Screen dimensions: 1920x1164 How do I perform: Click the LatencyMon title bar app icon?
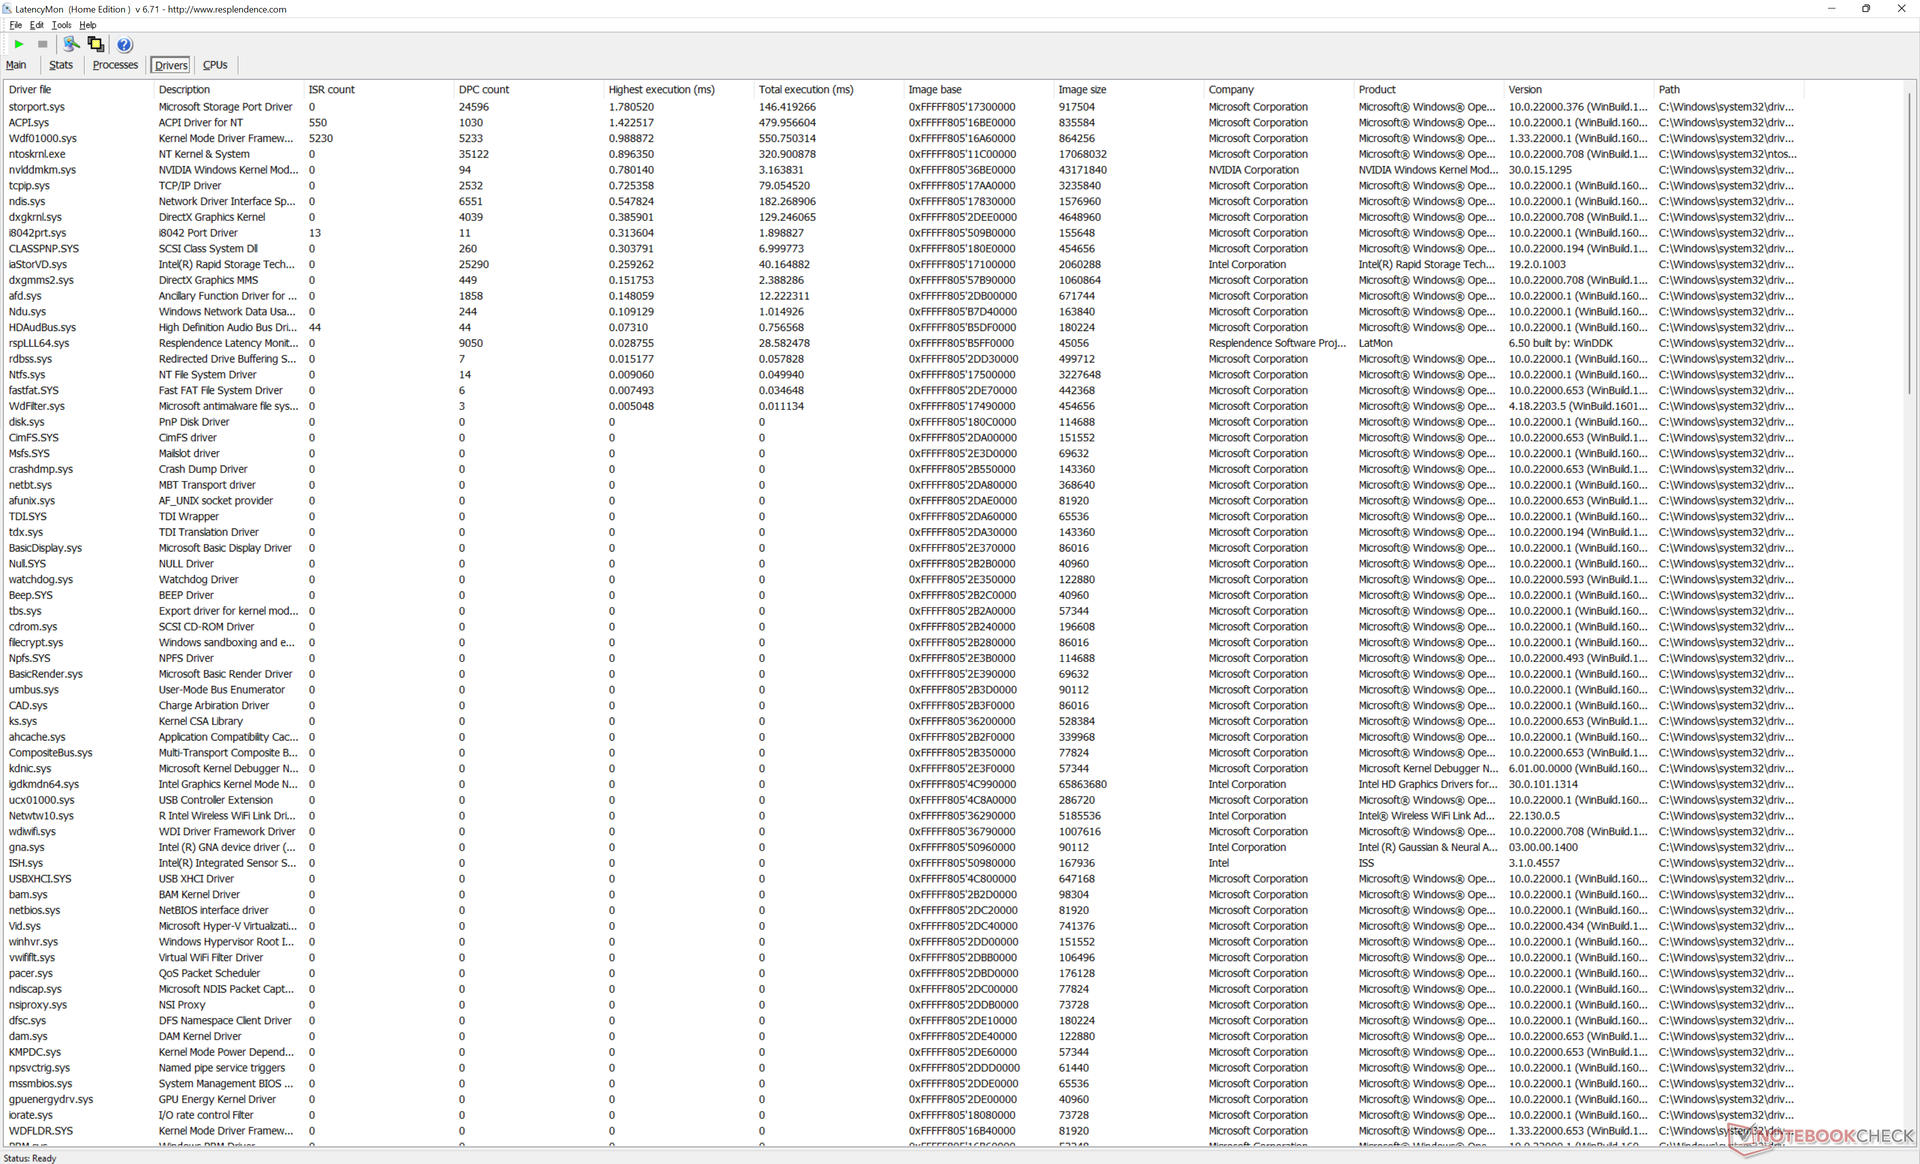click(7, 9)
